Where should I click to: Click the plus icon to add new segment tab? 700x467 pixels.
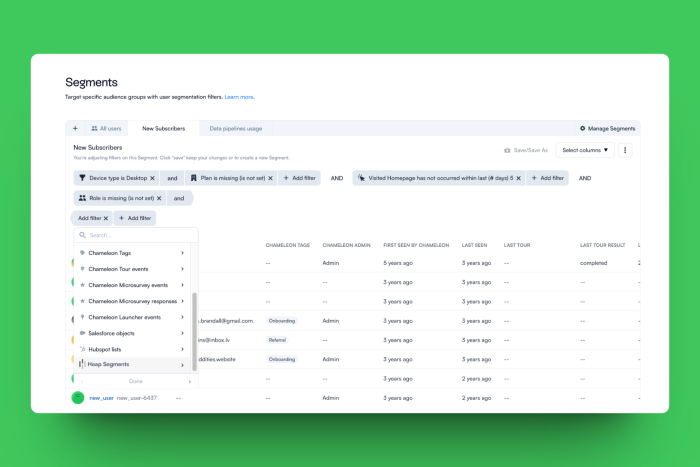[x=75, y=128]
